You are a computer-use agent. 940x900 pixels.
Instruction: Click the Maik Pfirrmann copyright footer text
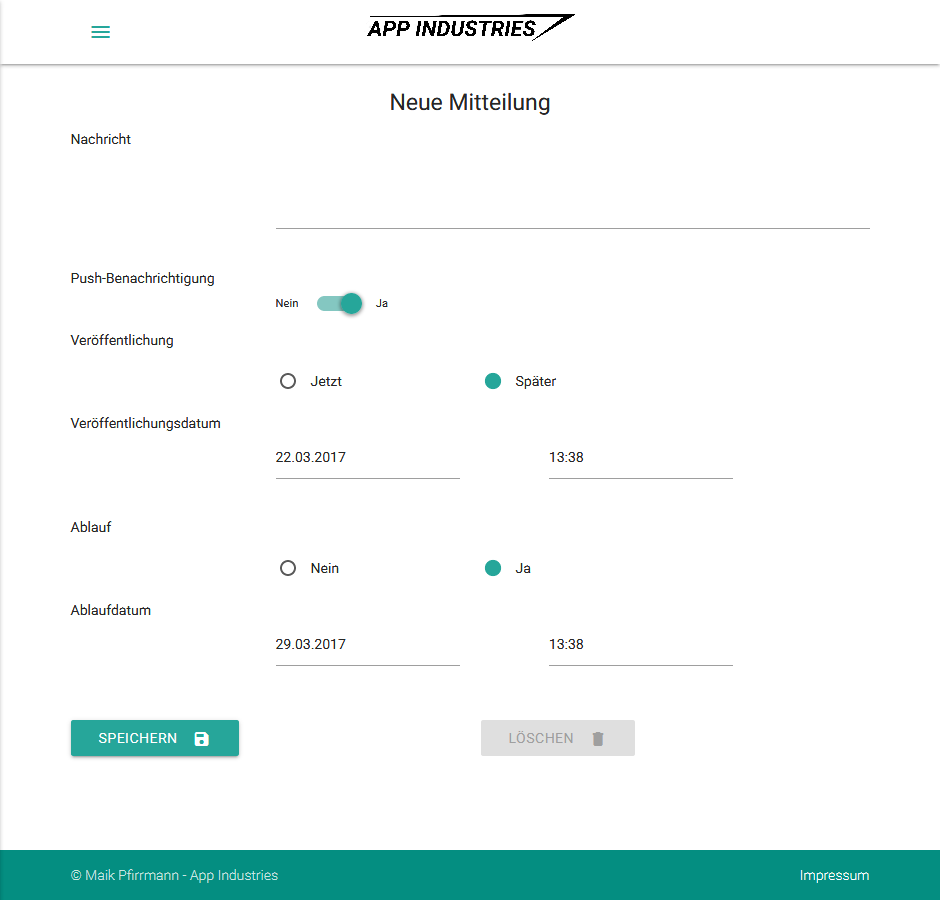pos(174,875)
